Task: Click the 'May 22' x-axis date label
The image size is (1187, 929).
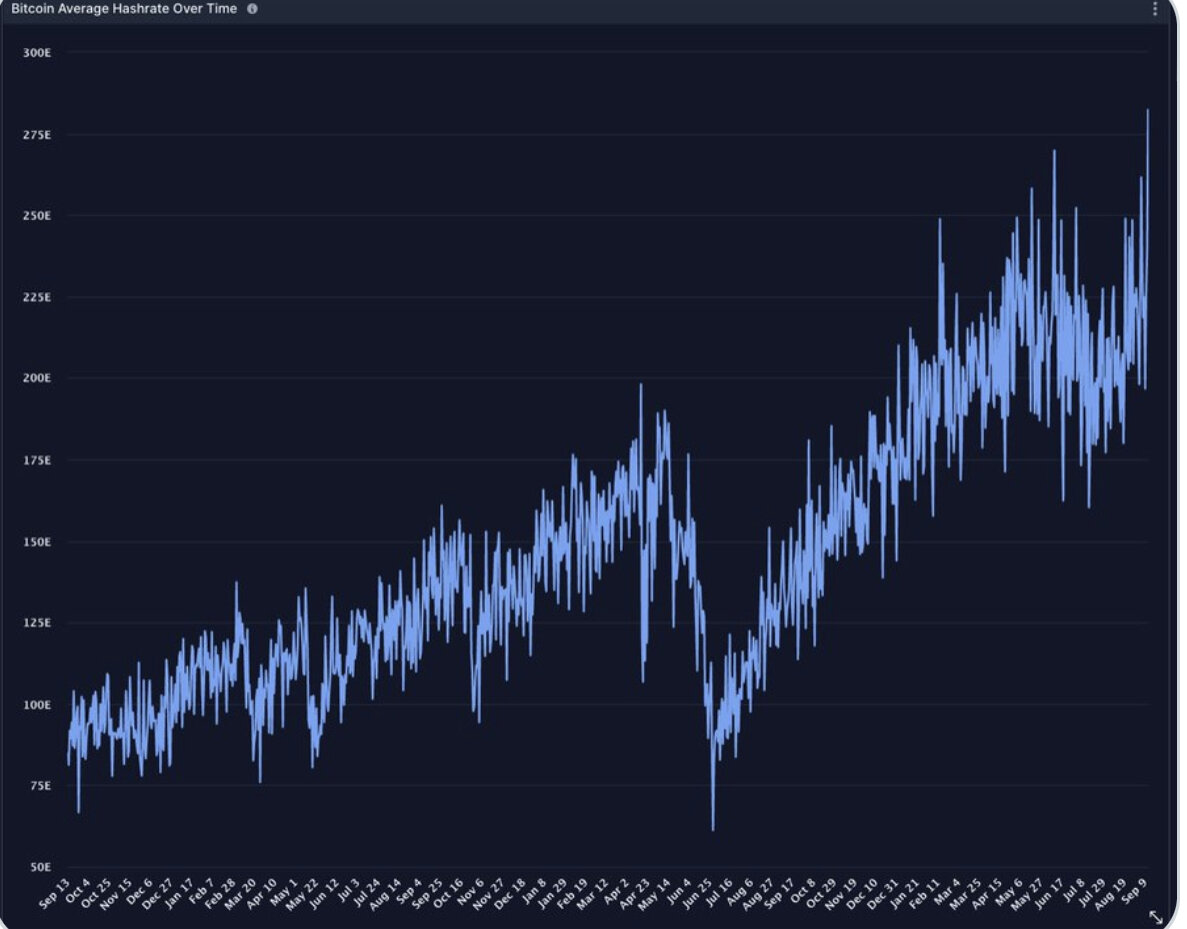Action: (303, 894)
